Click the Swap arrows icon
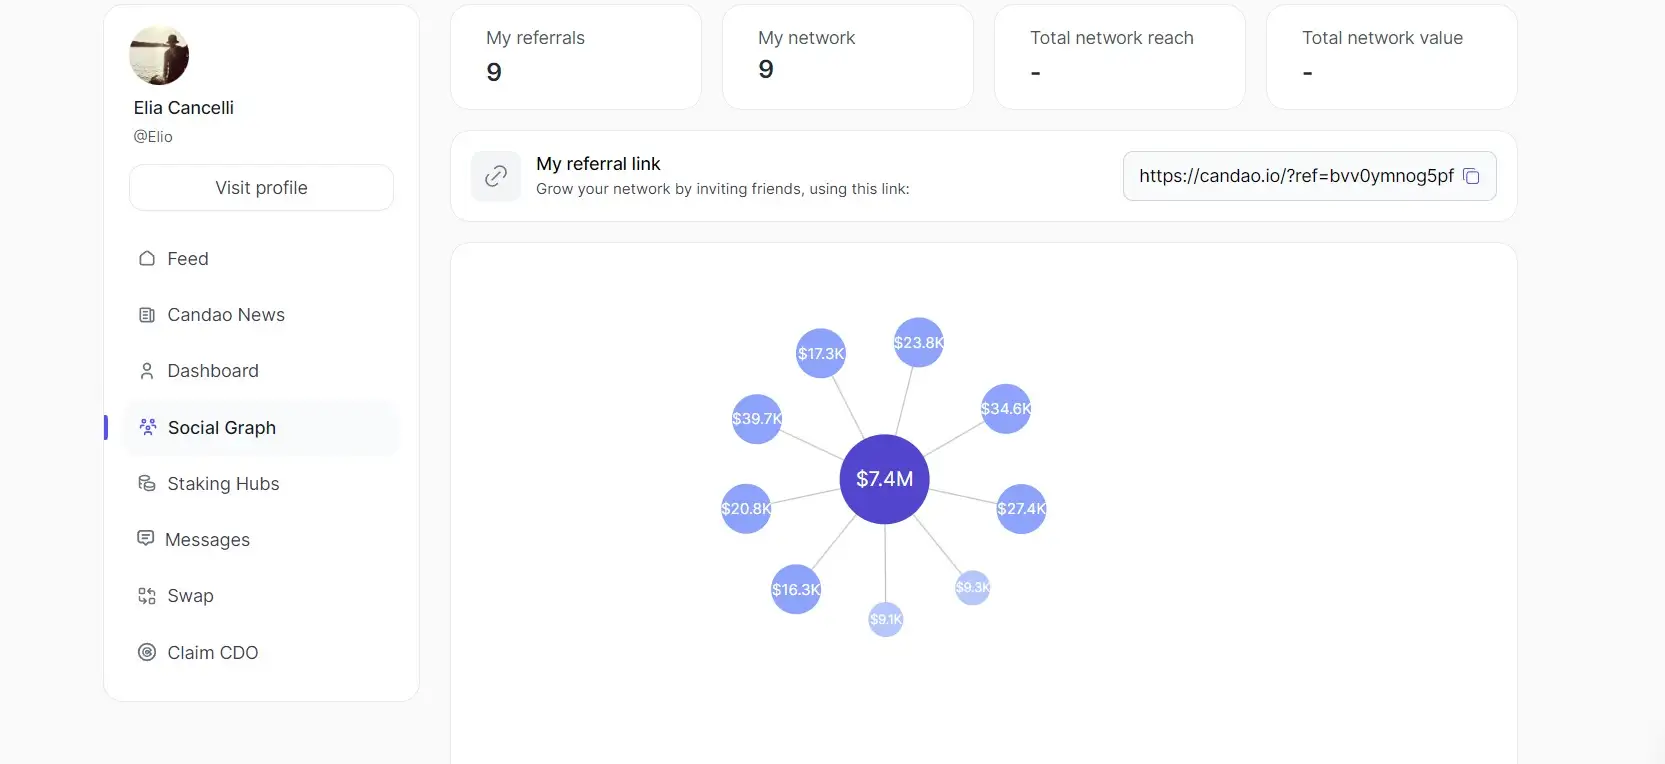The image size is (1665, 764). pyautogui.click(x=147, y=596)
